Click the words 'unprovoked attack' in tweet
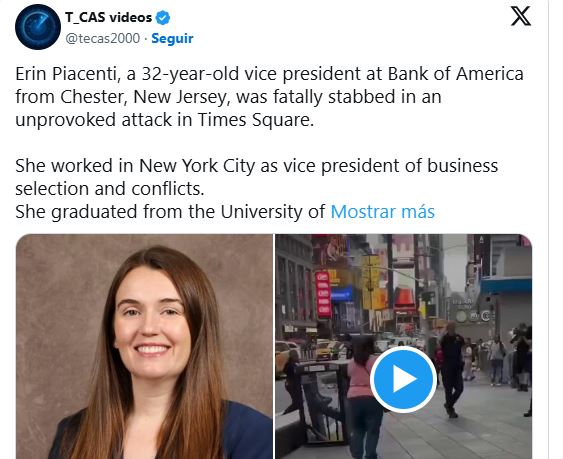The image size is (563, 459). point(93,120)
